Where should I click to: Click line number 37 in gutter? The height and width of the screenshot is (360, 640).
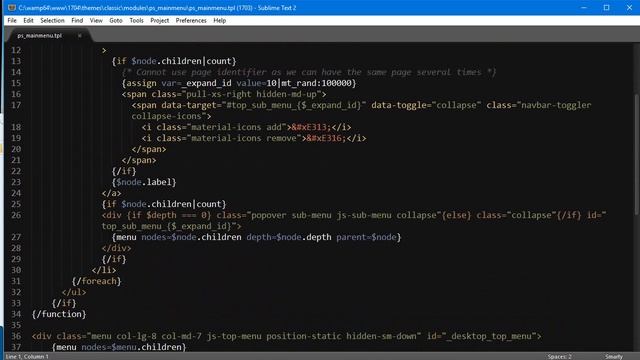pyautogui.click(x=16, y=347)
